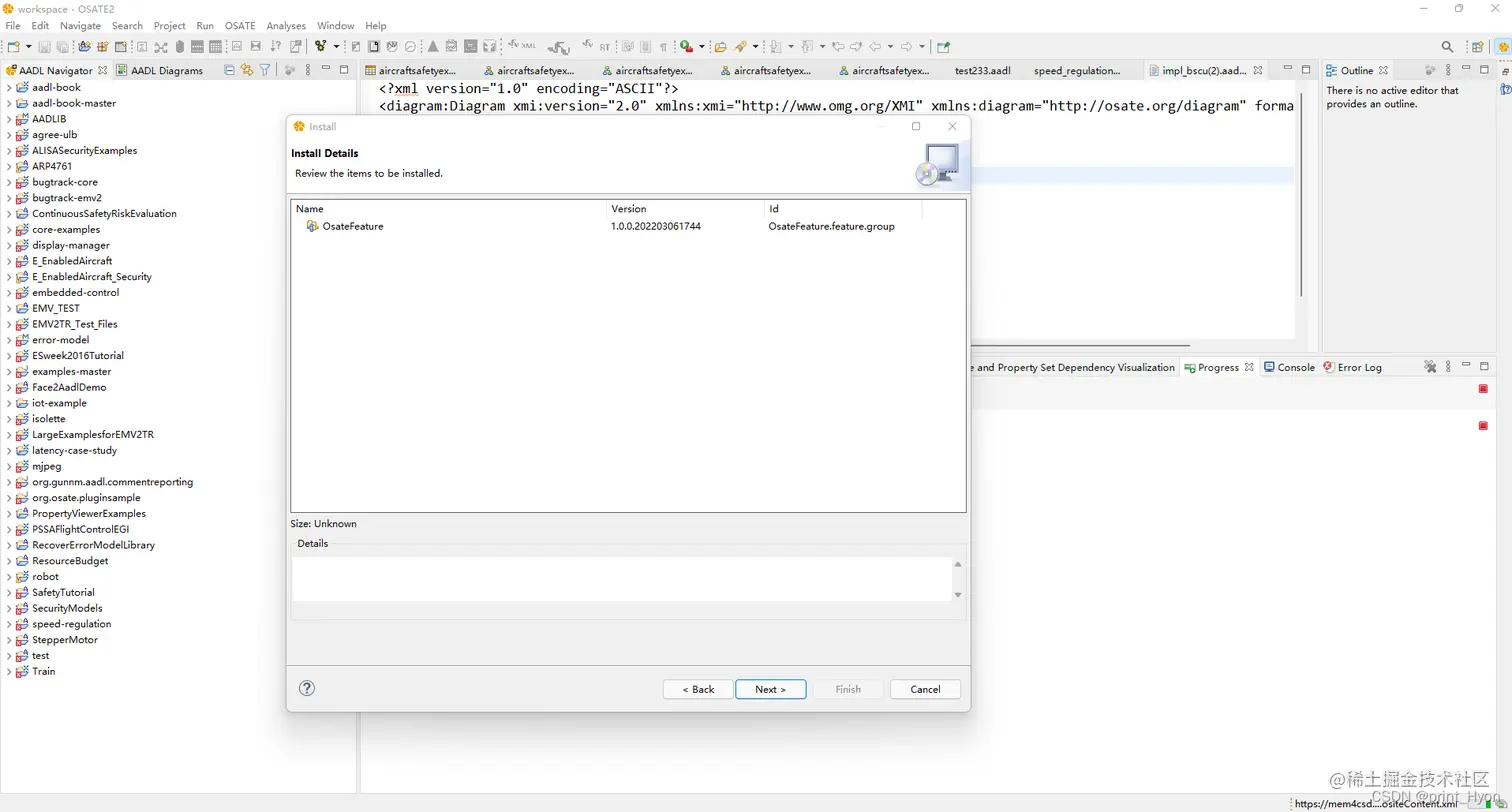Switch to the Error Log tab

1352,367
